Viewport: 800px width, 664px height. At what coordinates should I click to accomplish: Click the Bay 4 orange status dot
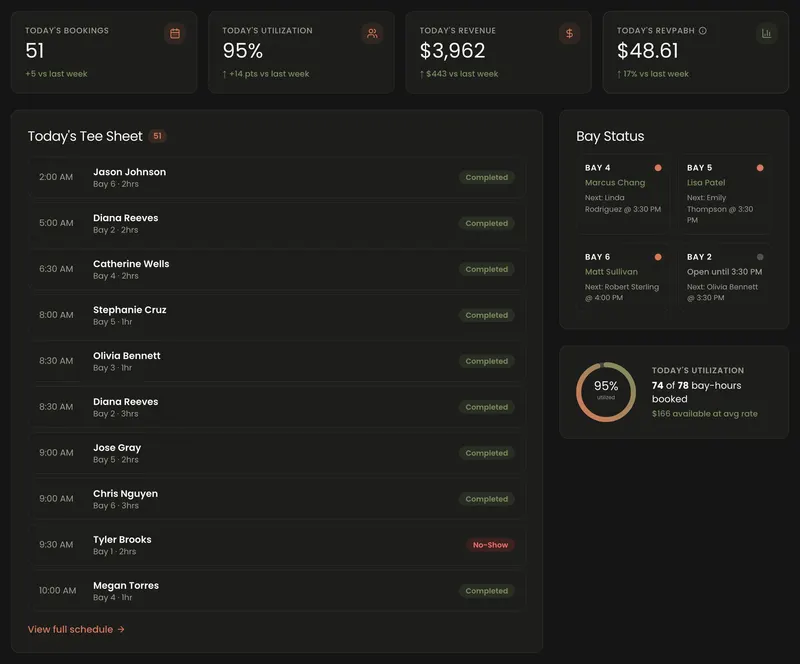(x=658, y=168)
